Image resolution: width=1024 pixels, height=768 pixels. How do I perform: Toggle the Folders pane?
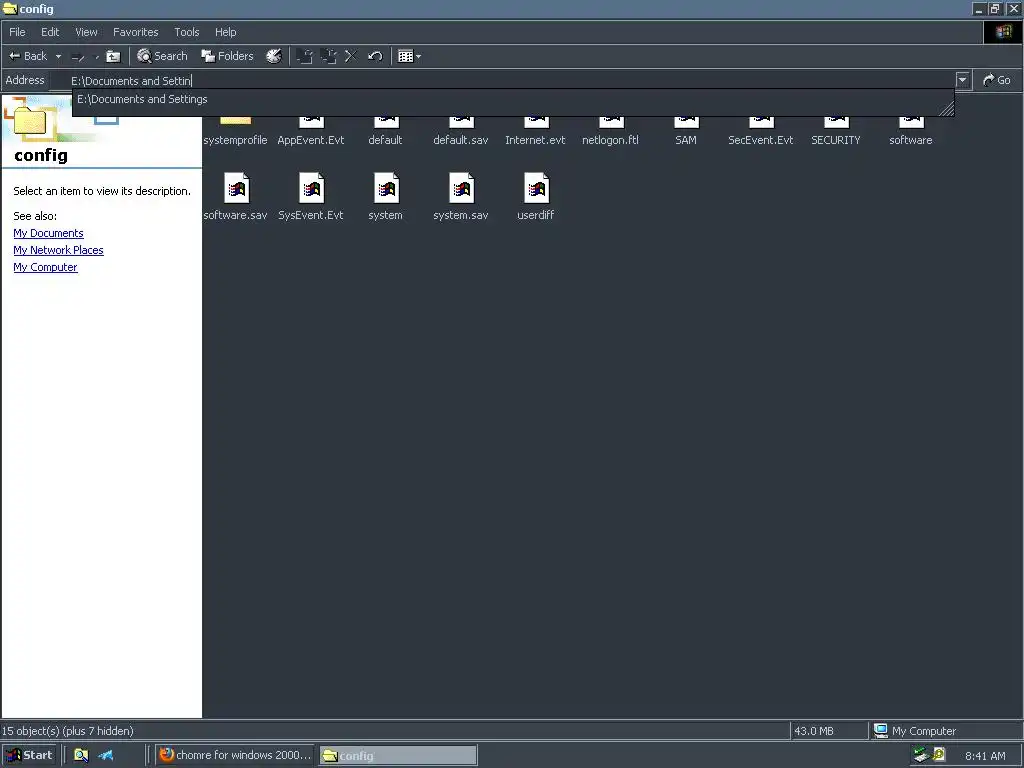tap(227, 56)
